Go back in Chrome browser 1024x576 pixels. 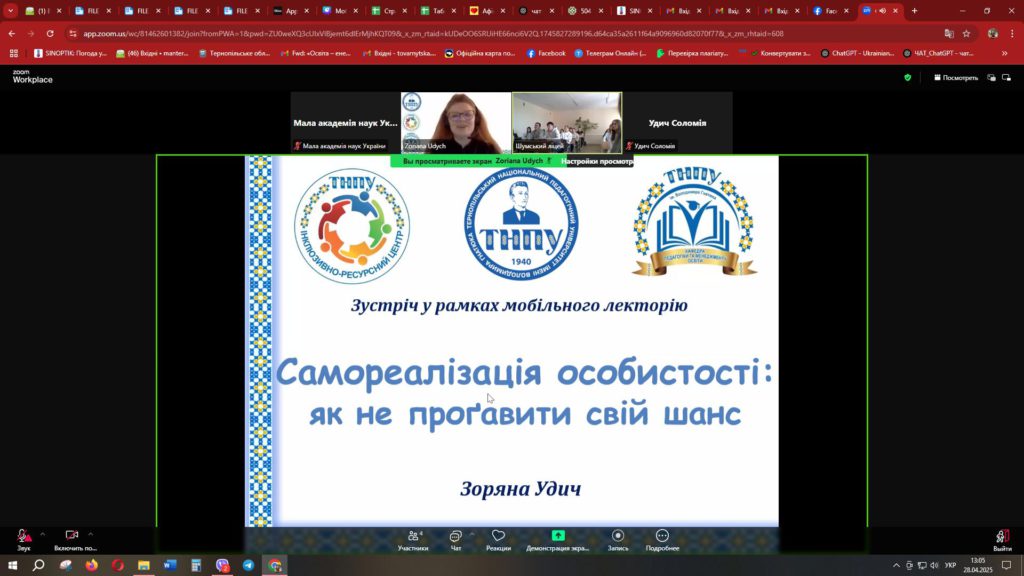tap(12, 33)
